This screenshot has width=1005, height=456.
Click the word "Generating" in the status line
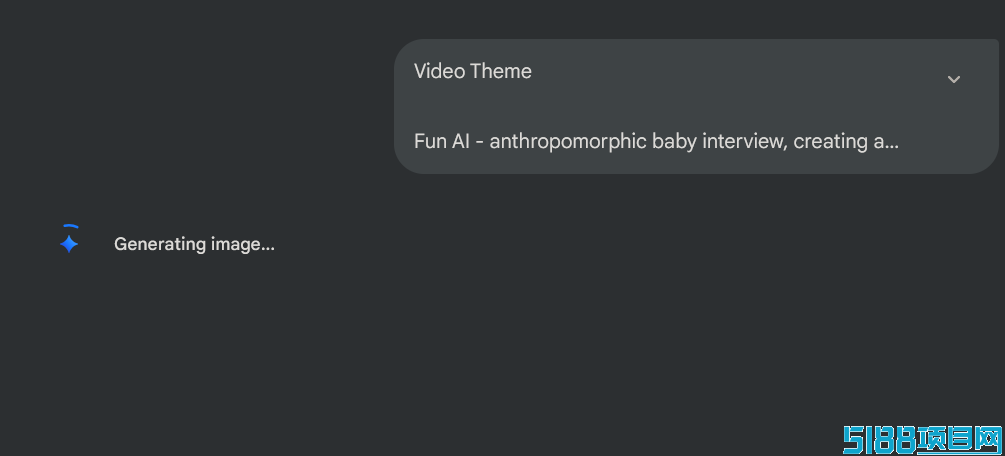point(159,244)
